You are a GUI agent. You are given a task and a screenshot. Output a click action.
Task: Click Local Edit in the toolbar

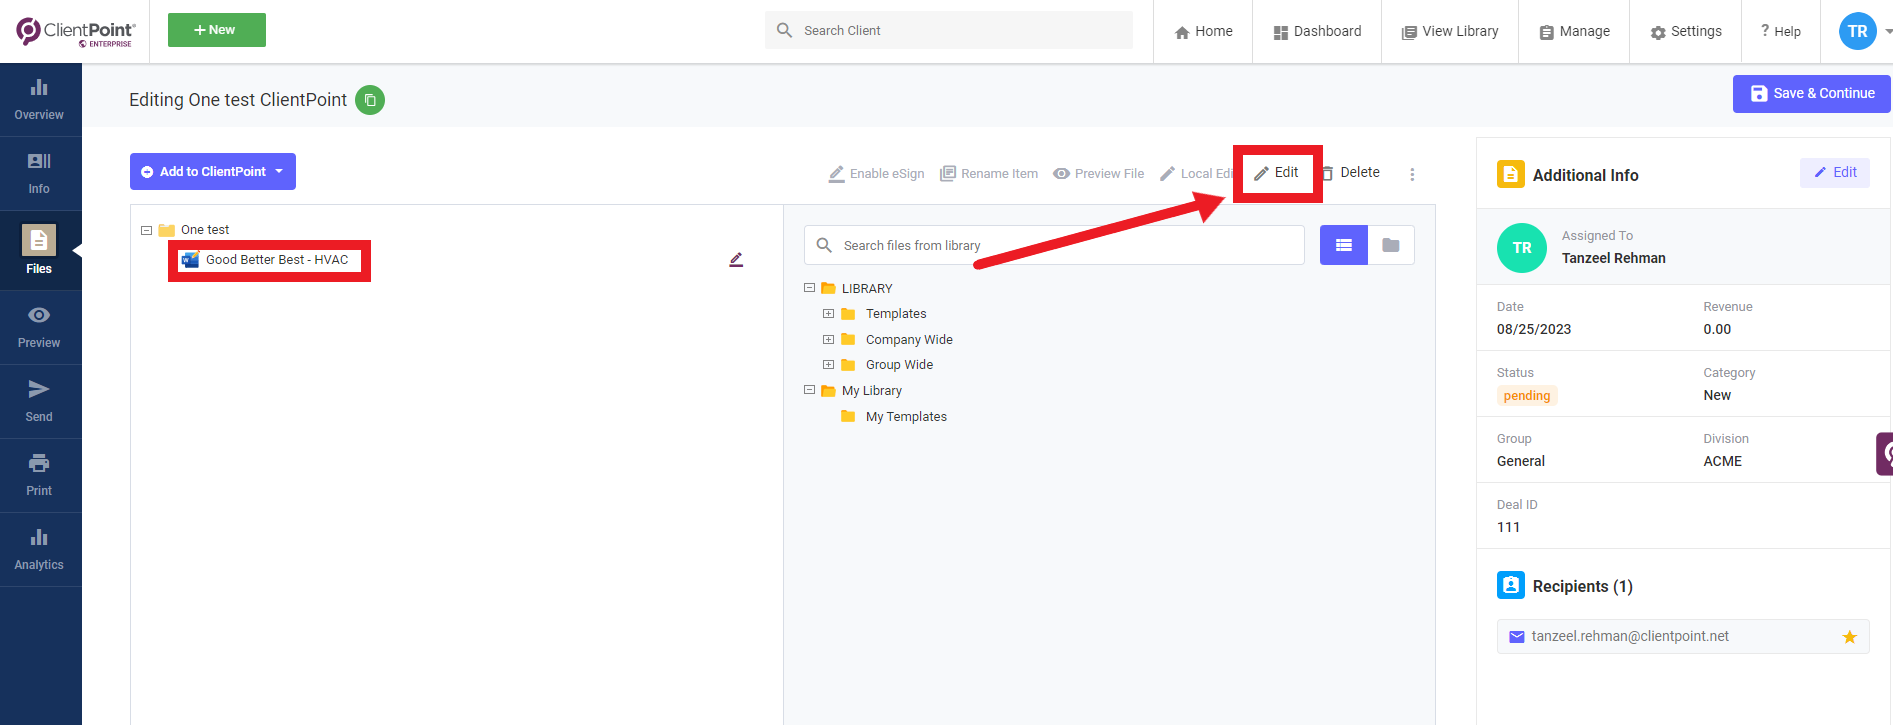(1196, 174)
